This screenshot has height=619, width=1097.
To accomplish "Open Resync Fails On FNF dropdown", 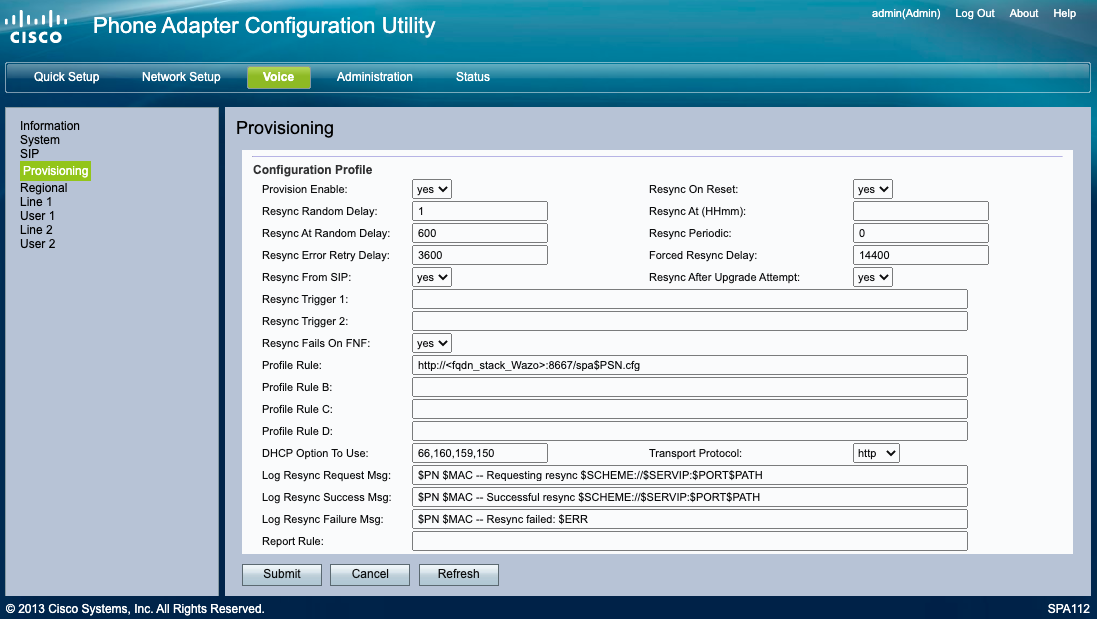I will pos(432,343).
